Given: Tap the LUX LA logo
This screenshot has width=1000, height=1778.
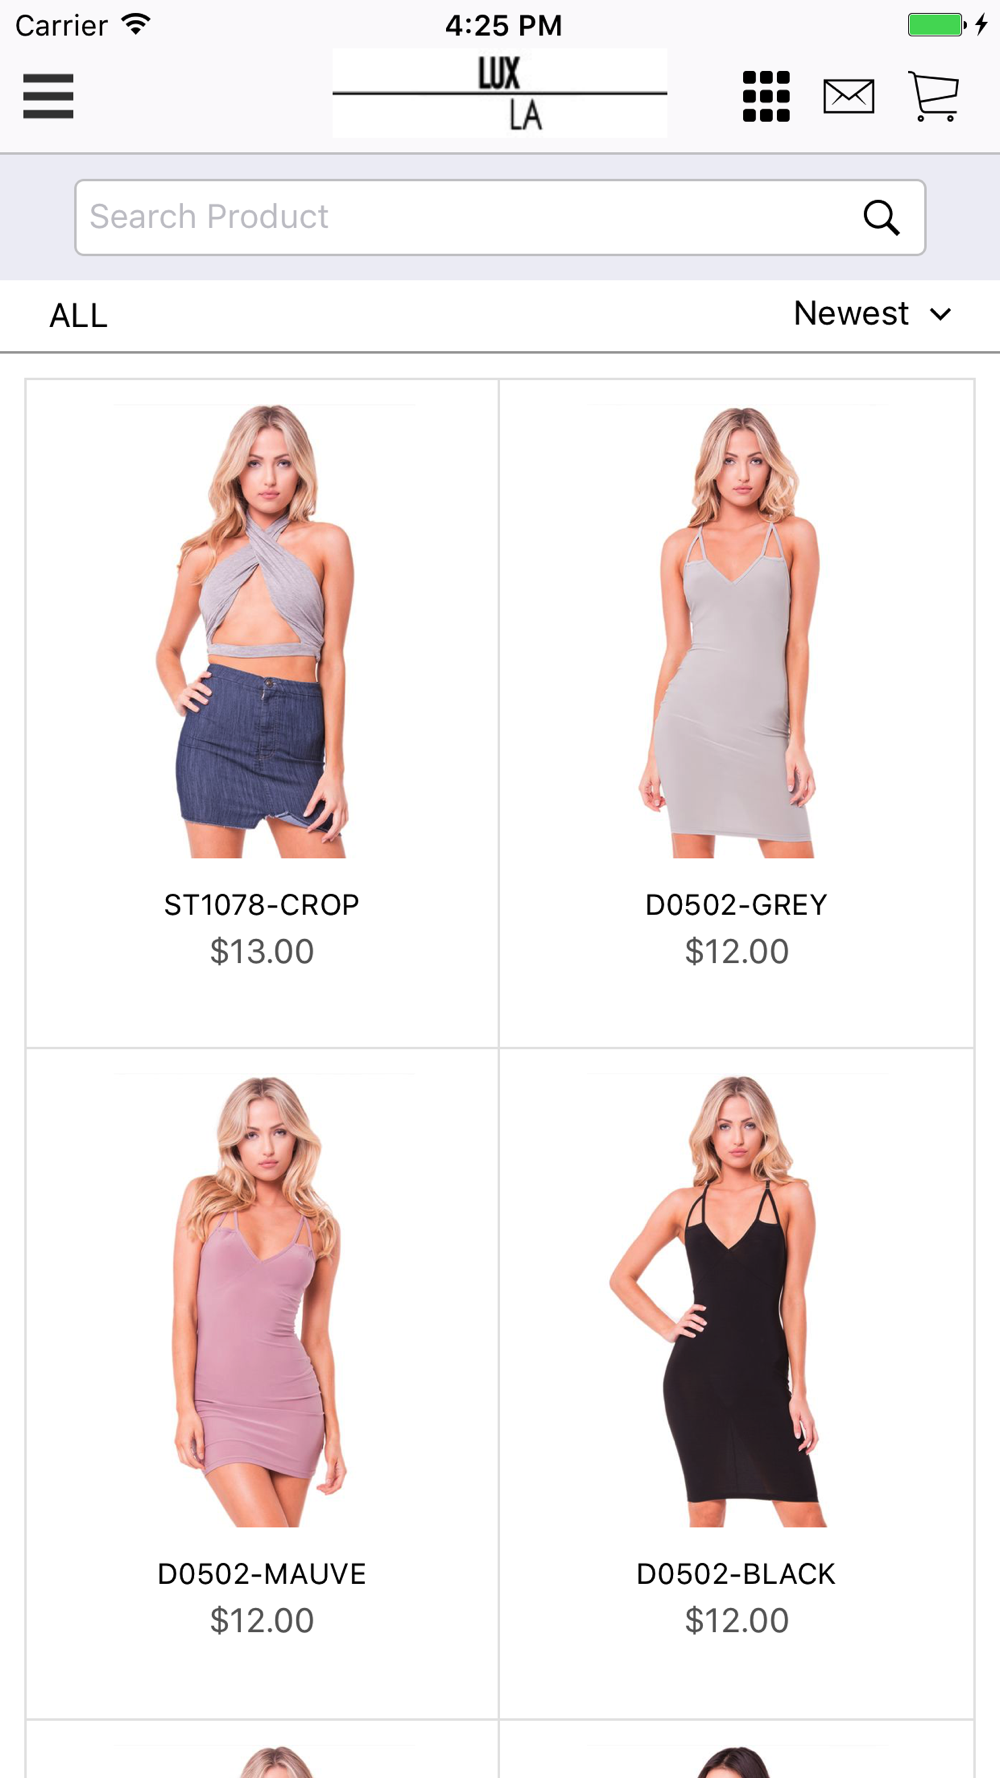Looking at the screenshot, I should (500, 93).
